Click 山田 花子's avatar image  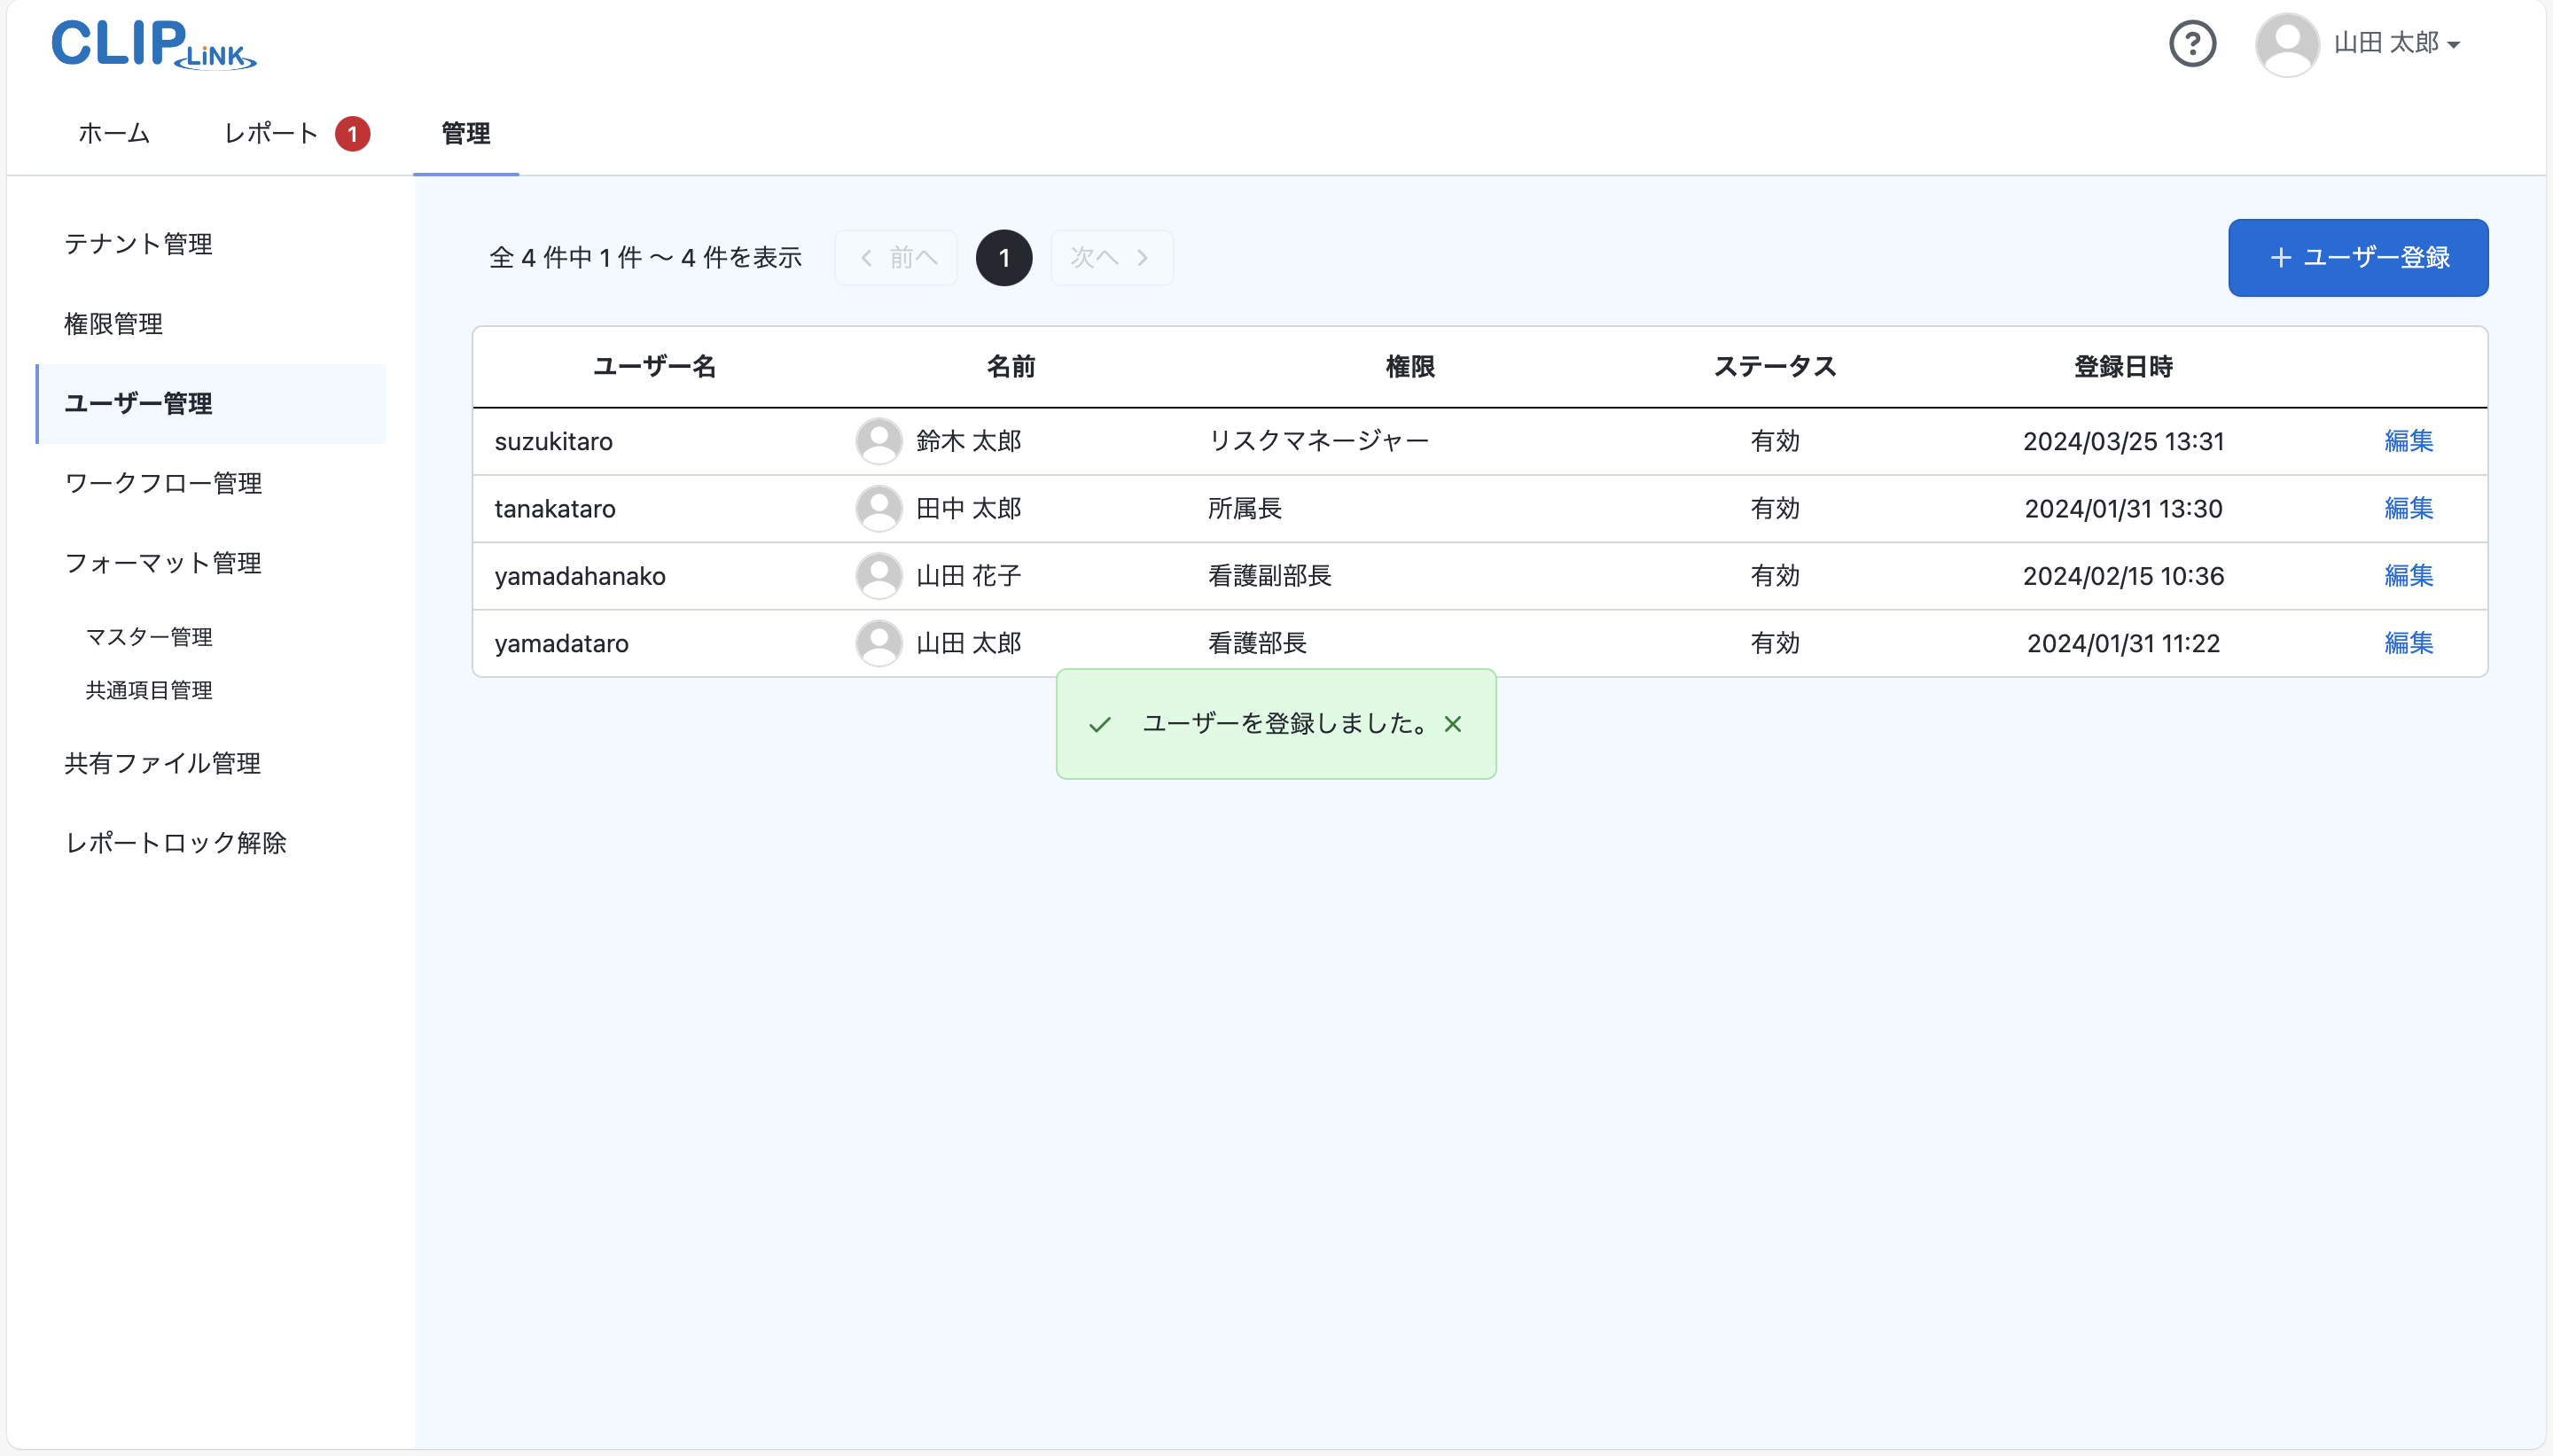tap(879, 575)
